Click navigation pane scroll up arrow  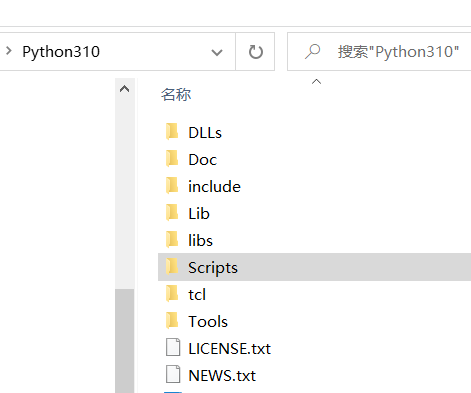[125, 89]
